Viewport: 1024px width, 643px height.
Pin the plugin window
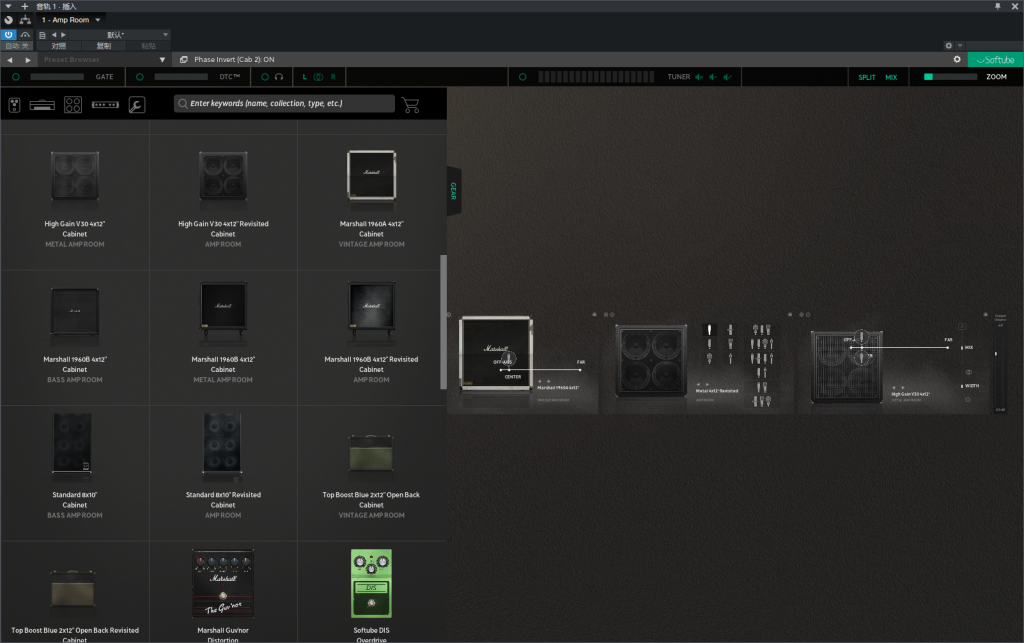(x=997, y=6)
